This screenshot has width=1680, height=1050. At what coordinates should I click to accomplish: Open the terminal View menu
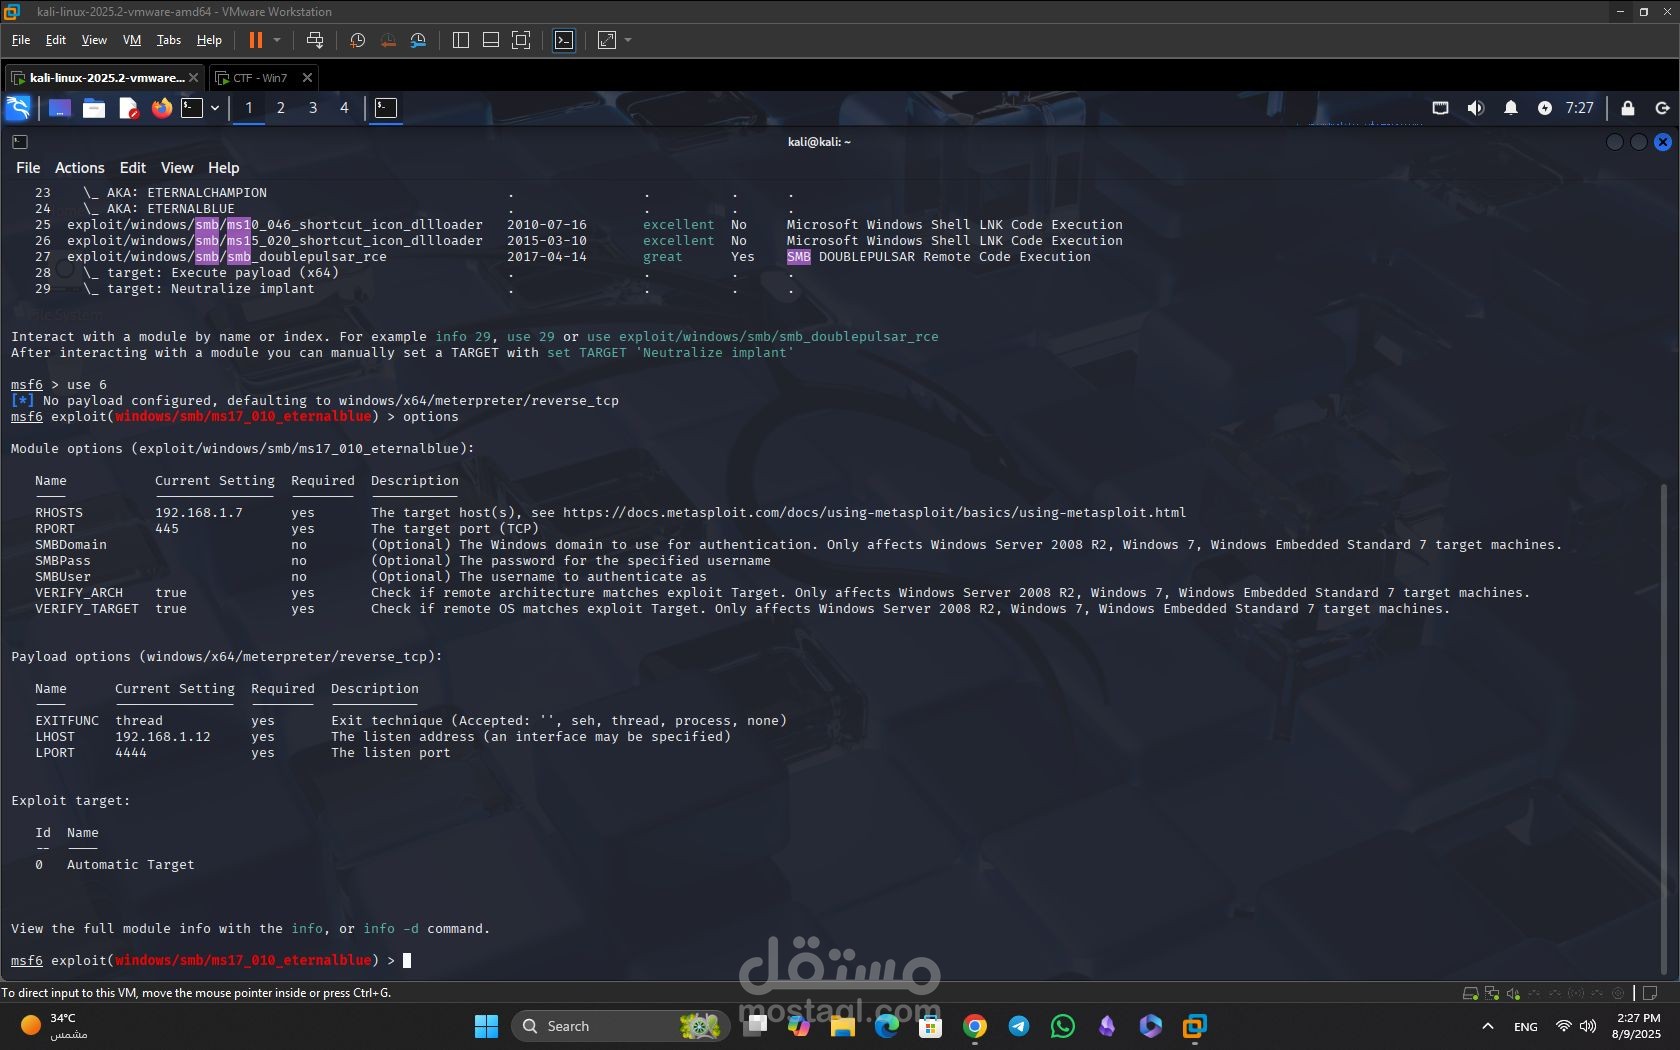tap(177, 168)
